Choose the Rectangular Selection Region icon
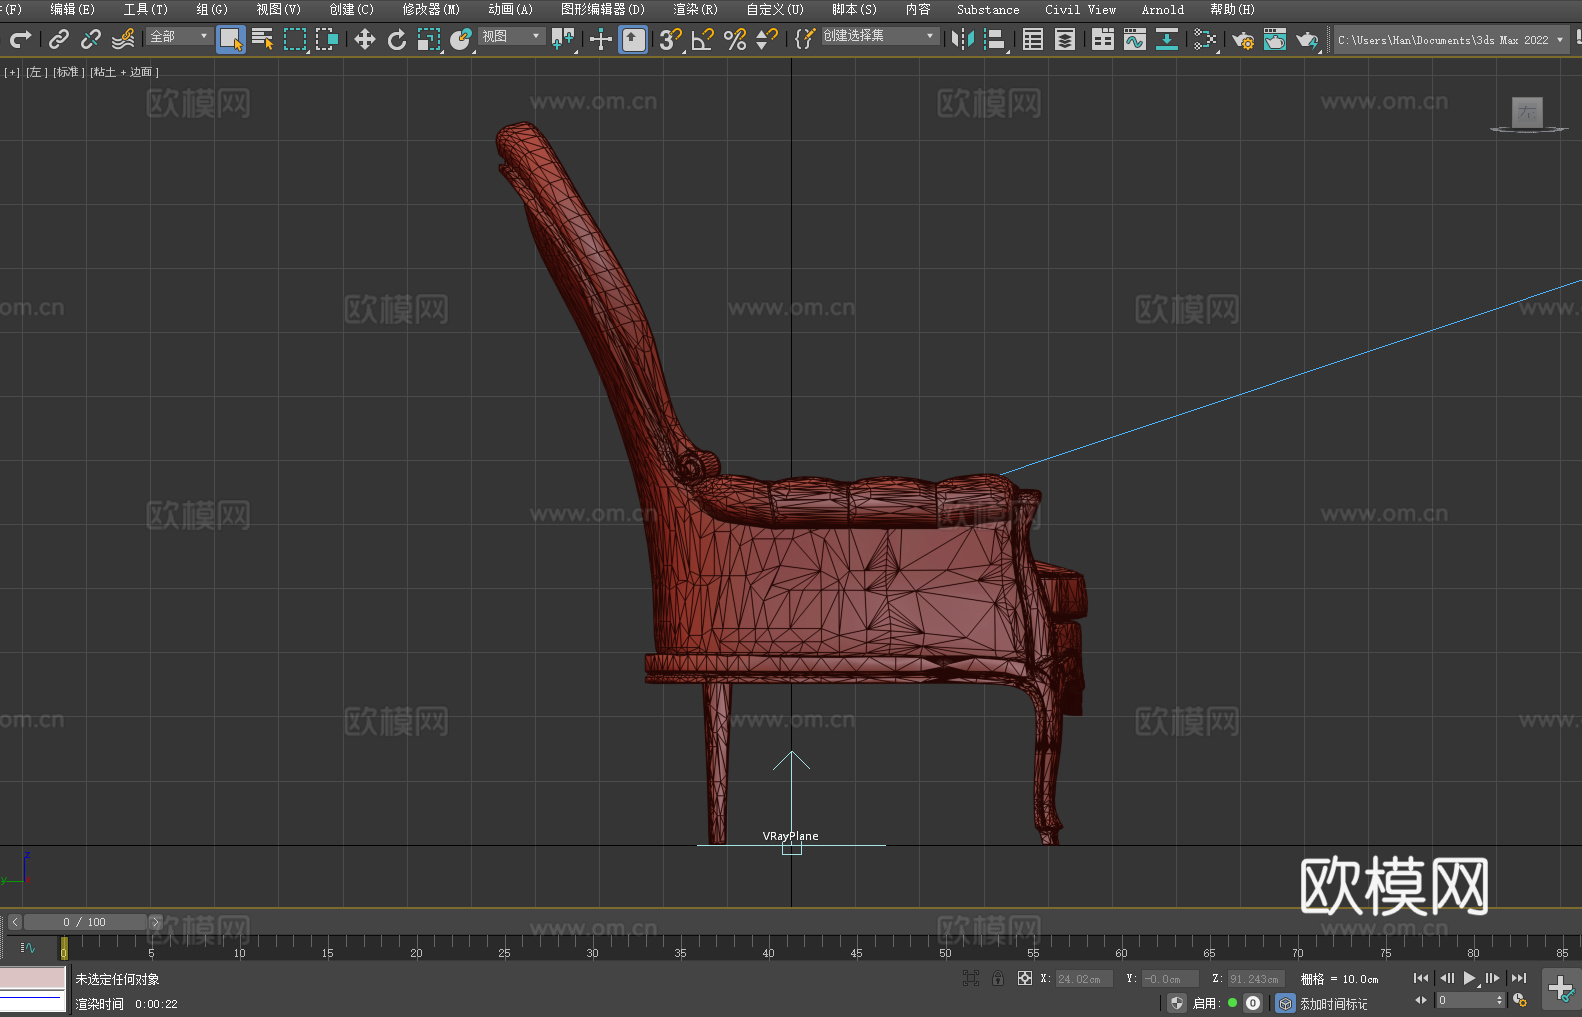The height and width of the screenshot is (1017, 1582). [295, 39]
